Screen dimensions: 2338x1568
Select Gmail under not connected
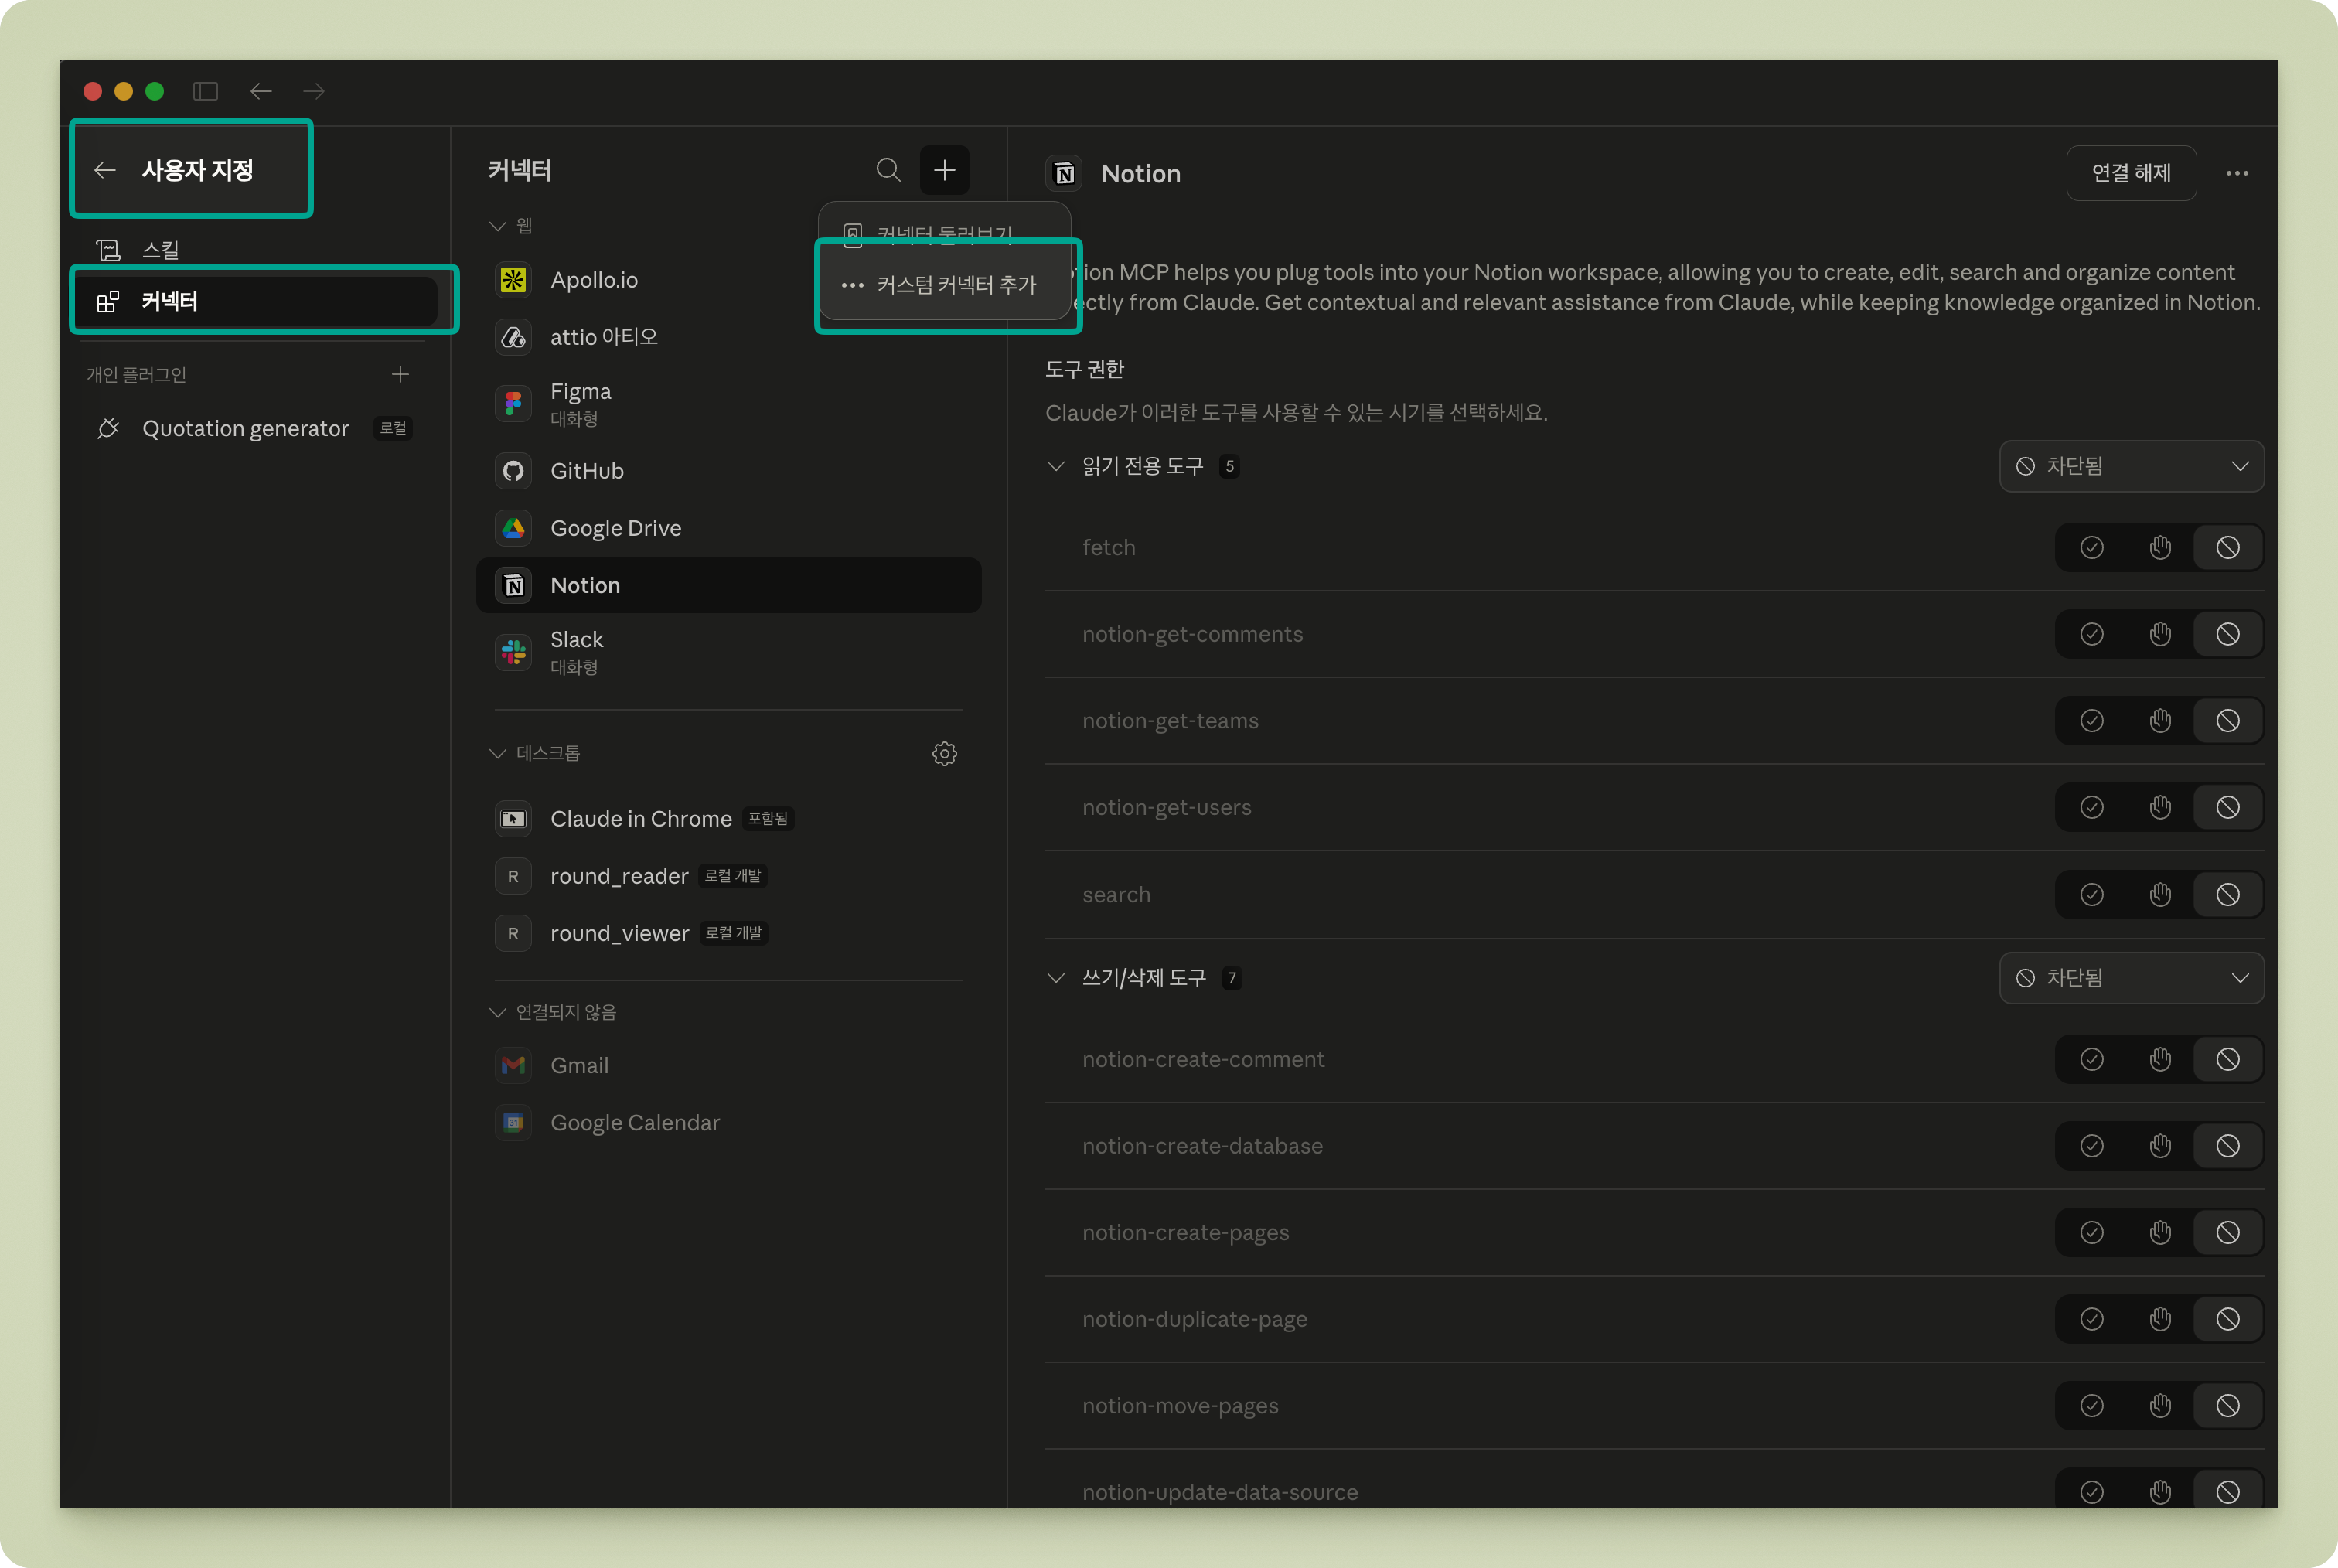(x=579, y=1065)
